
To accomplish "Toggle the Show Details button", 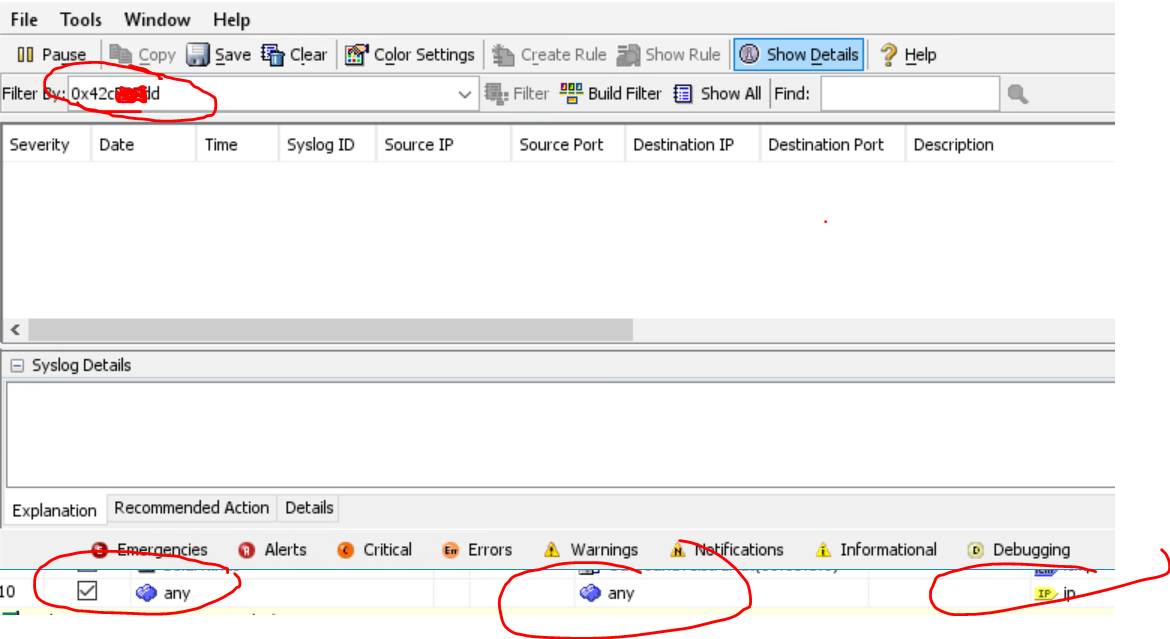I will [798, 55].
